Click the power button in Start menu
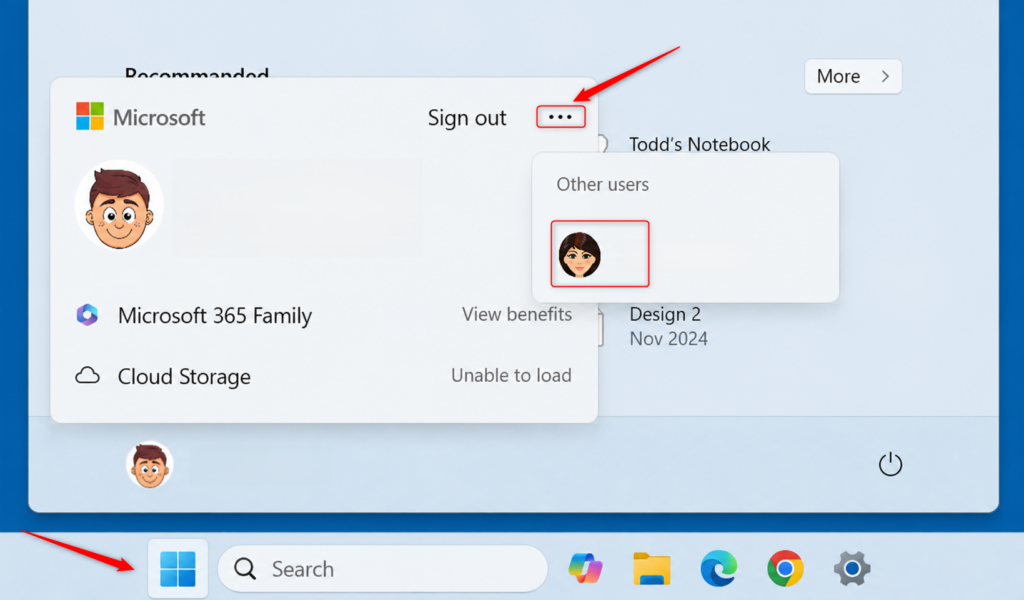The height and width of the screenshot is (600, 1024). point(890,465)
